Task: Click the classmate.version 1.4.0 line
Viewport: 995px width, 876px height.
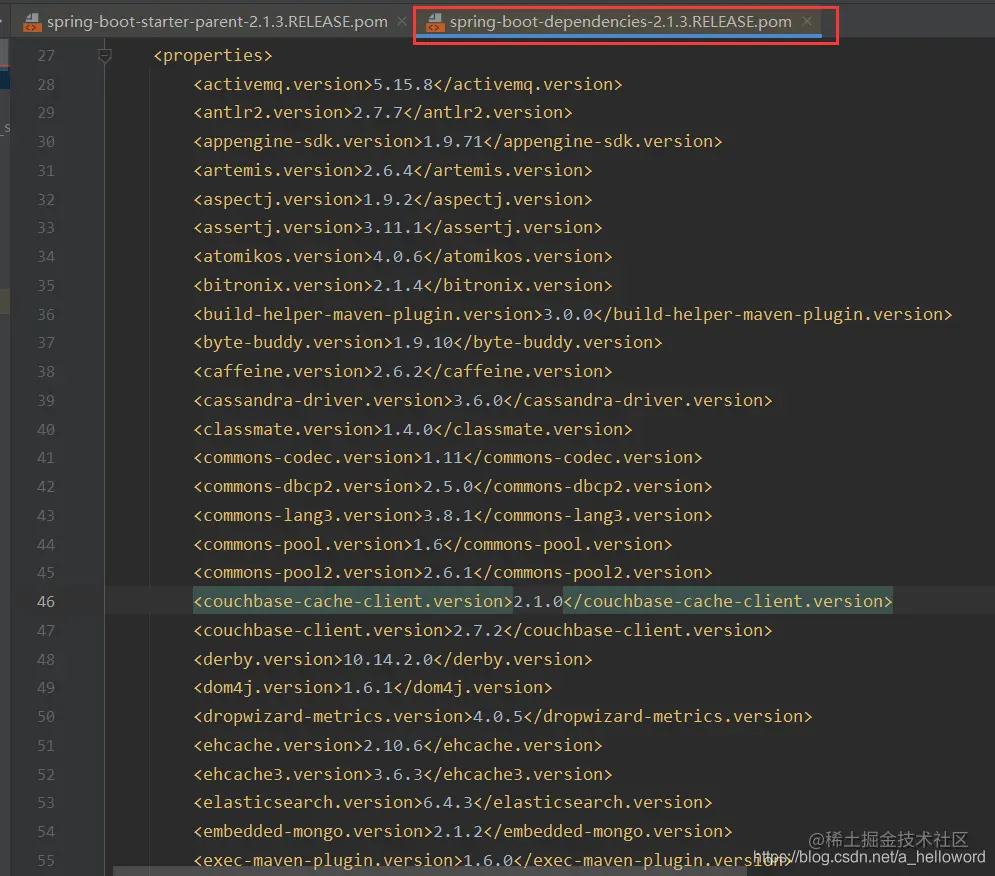Action: tap(412, 429)
